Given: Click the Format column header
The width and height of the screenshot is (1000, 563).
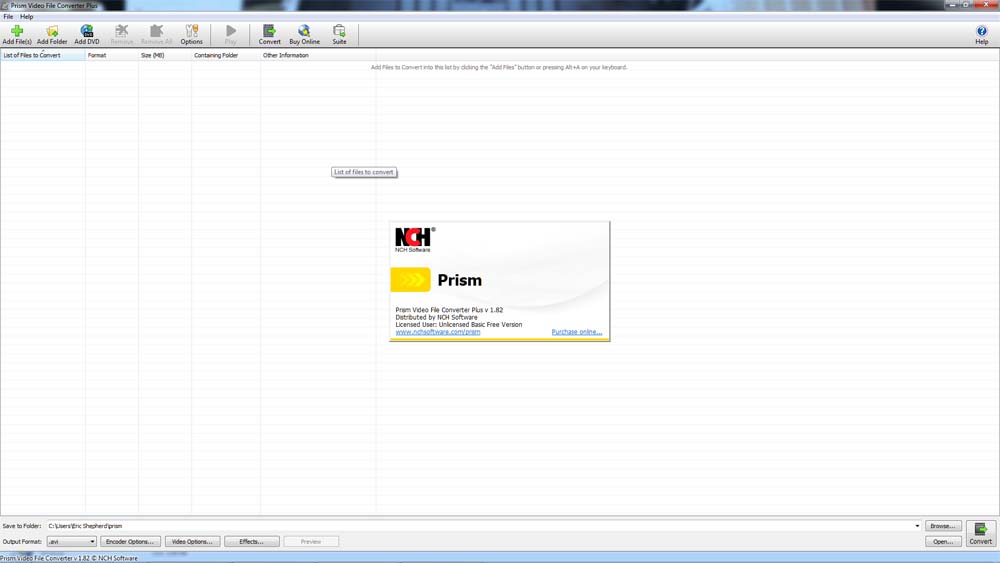Looking at the screenshot, I should tap(112, 55).
